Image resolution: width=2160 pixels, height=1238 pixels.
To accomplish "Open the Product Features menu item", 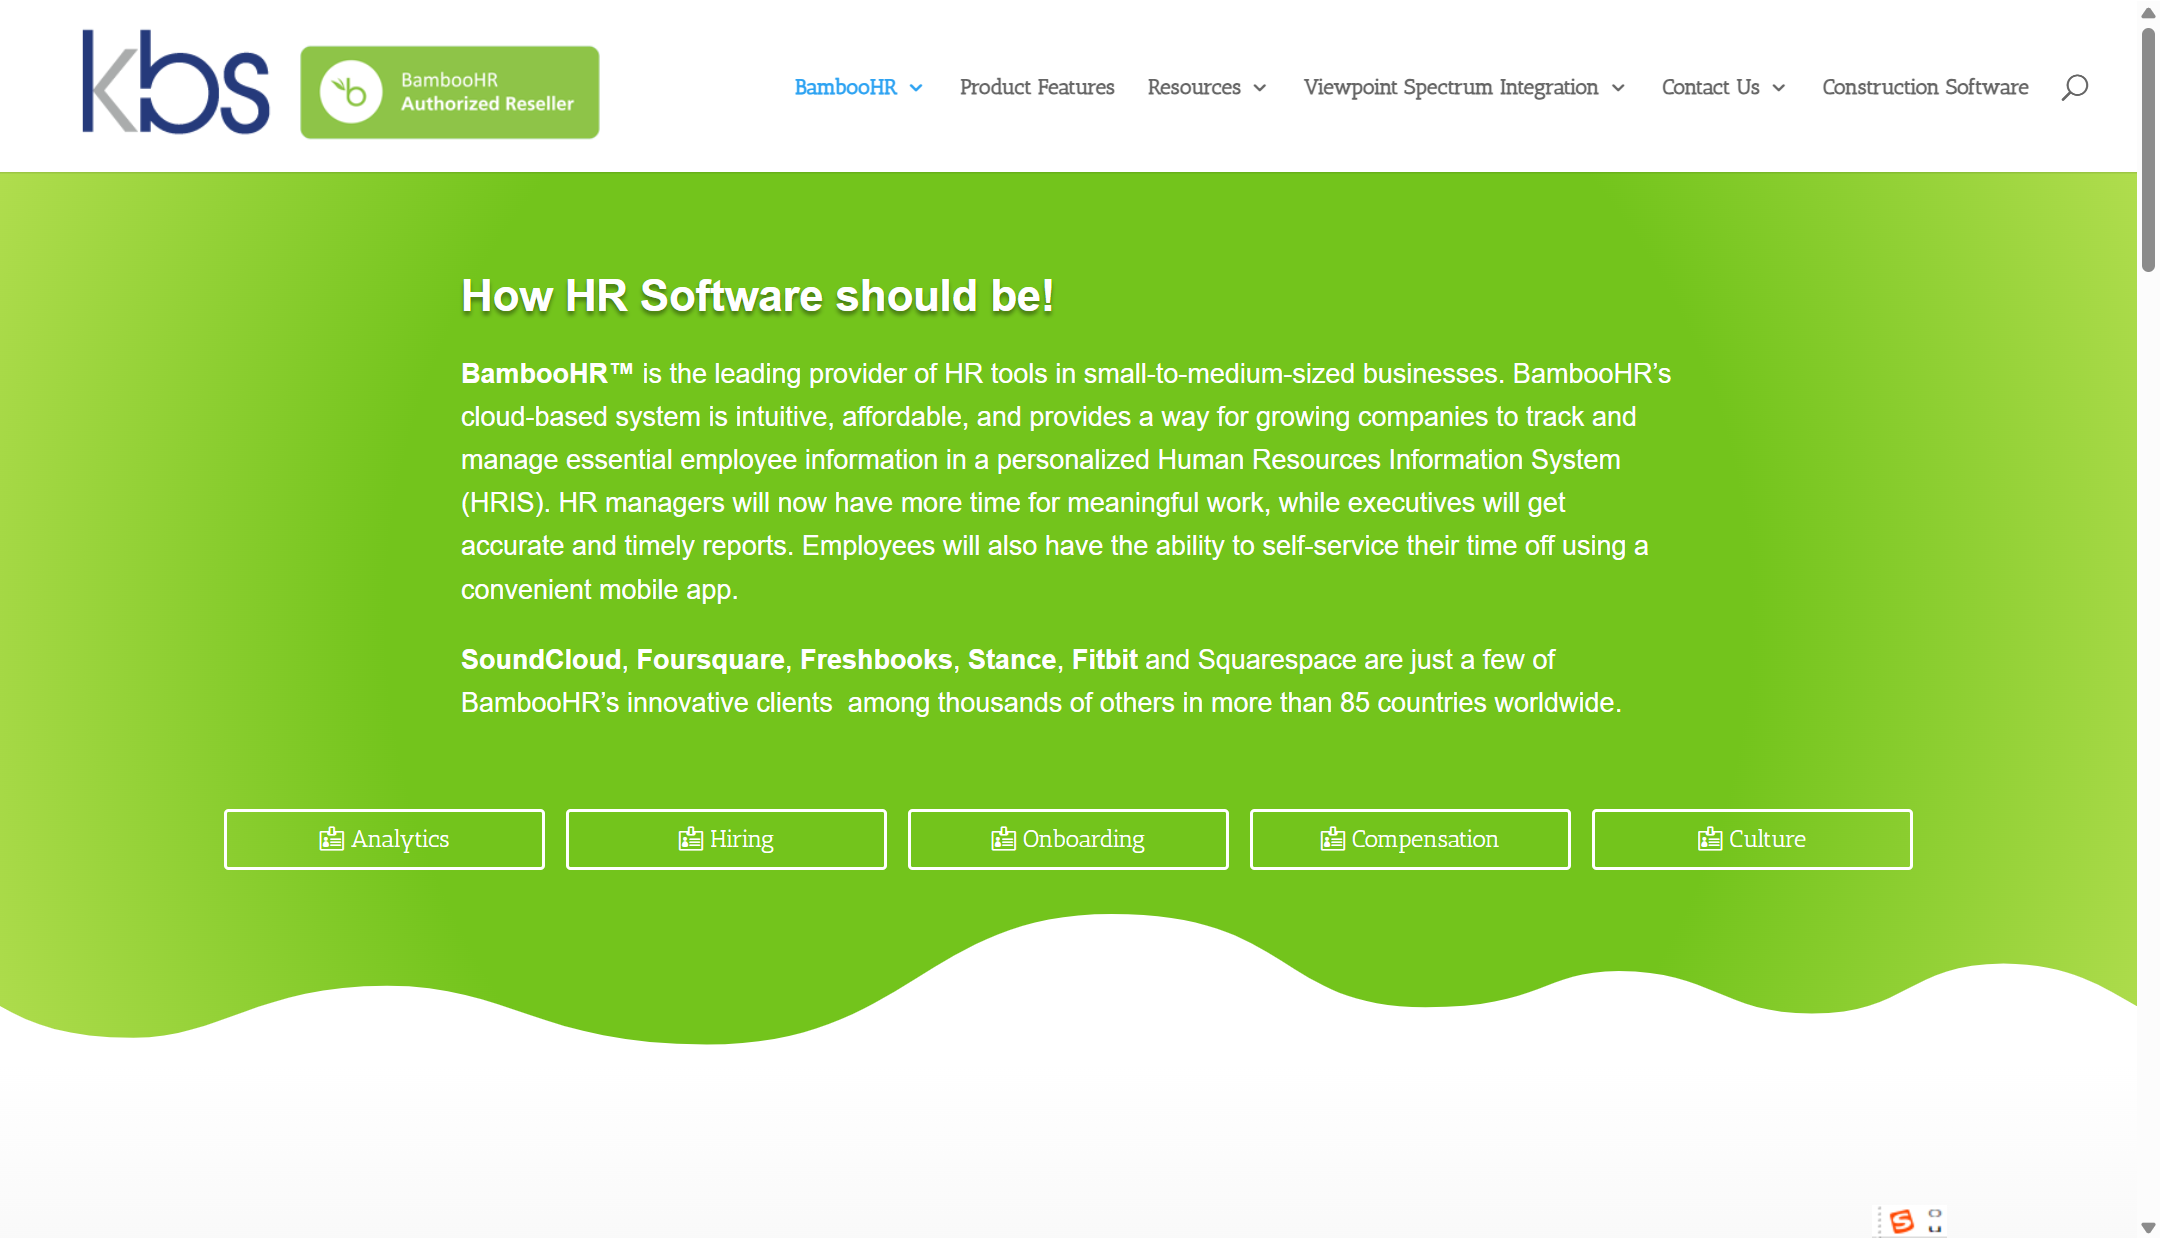I will (x=1036, y=87).
